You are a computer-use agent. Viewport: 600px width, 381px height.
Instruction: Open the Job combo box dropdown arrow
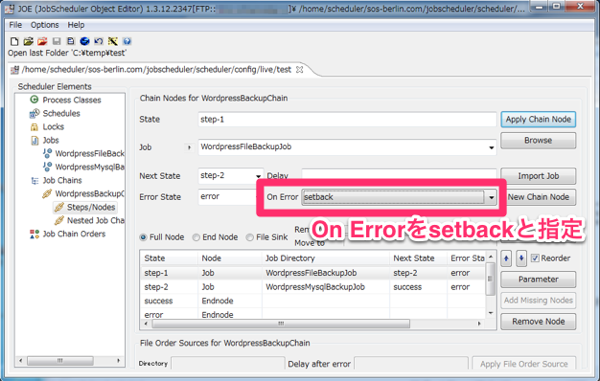pyautogui.click(x=491, y=148)
